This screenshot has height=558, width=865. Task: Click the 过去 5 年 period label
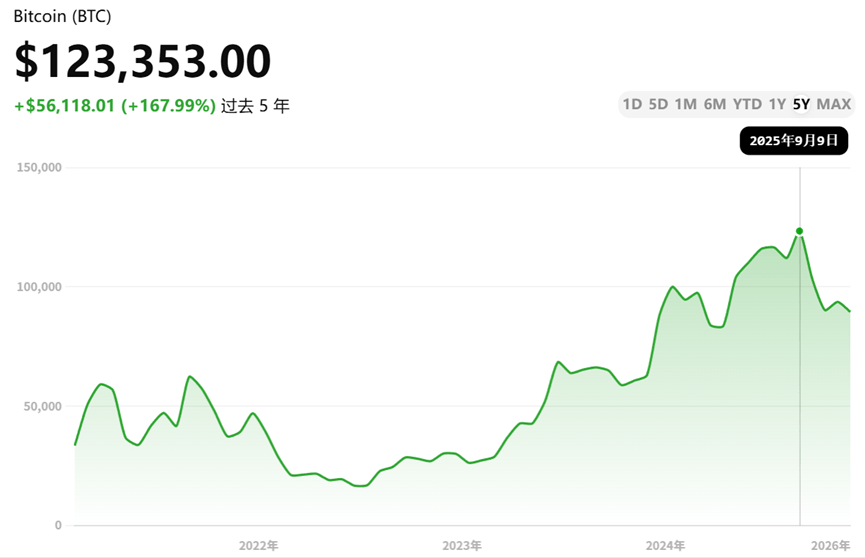point(255,106)
